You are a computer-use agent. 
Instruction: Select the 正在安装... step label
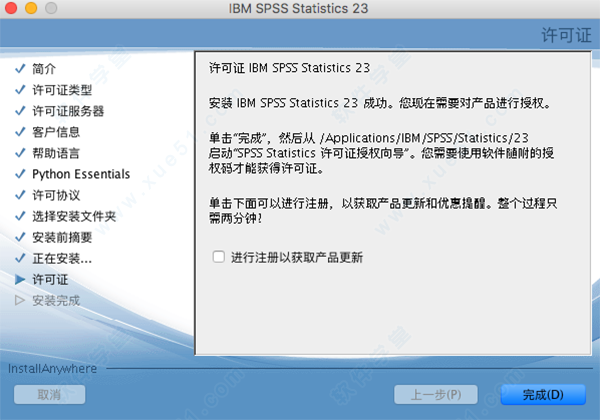(x=62, y=258)
